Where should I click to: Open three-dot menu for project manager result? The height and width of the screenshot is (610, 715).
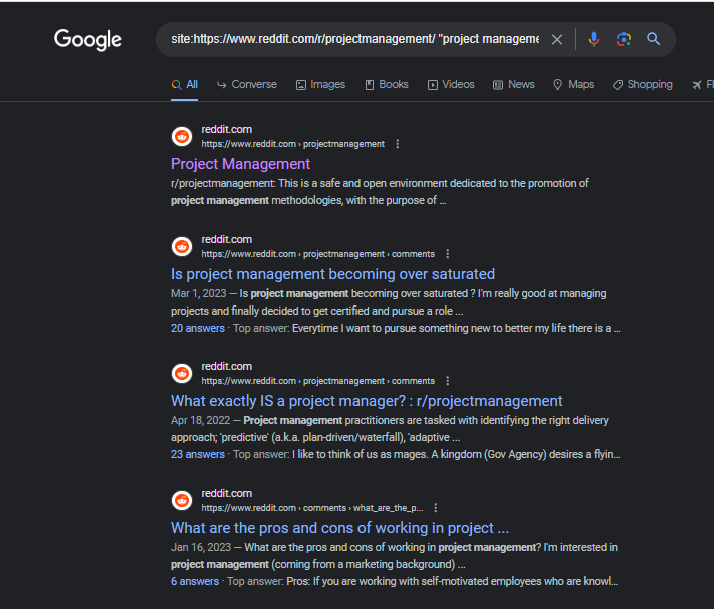(x=448, y=381)
